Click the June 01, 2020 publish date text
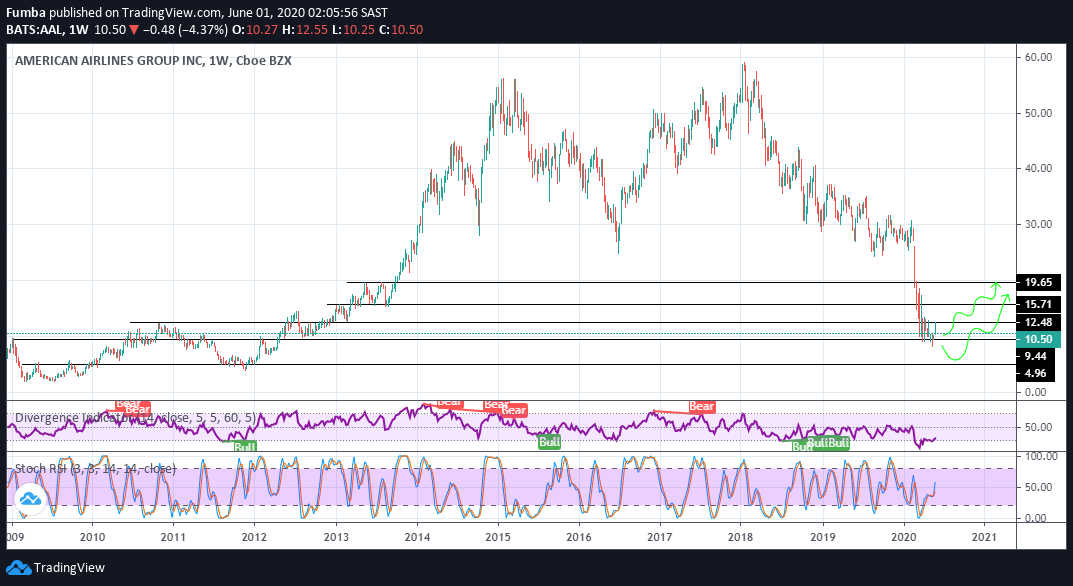 pyautogui.click(x=267, y=12)
